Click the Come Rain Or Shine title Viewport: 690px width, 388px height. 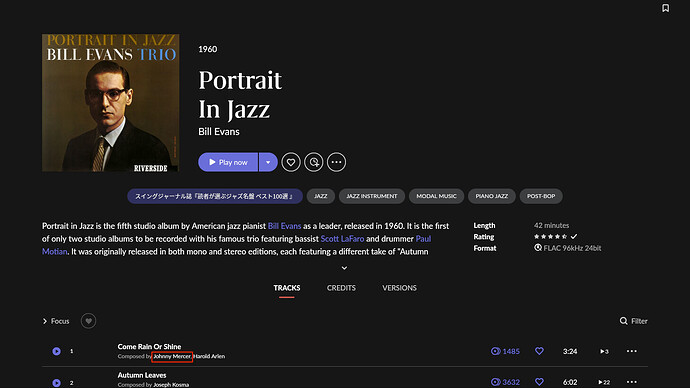tap(149, 347)
